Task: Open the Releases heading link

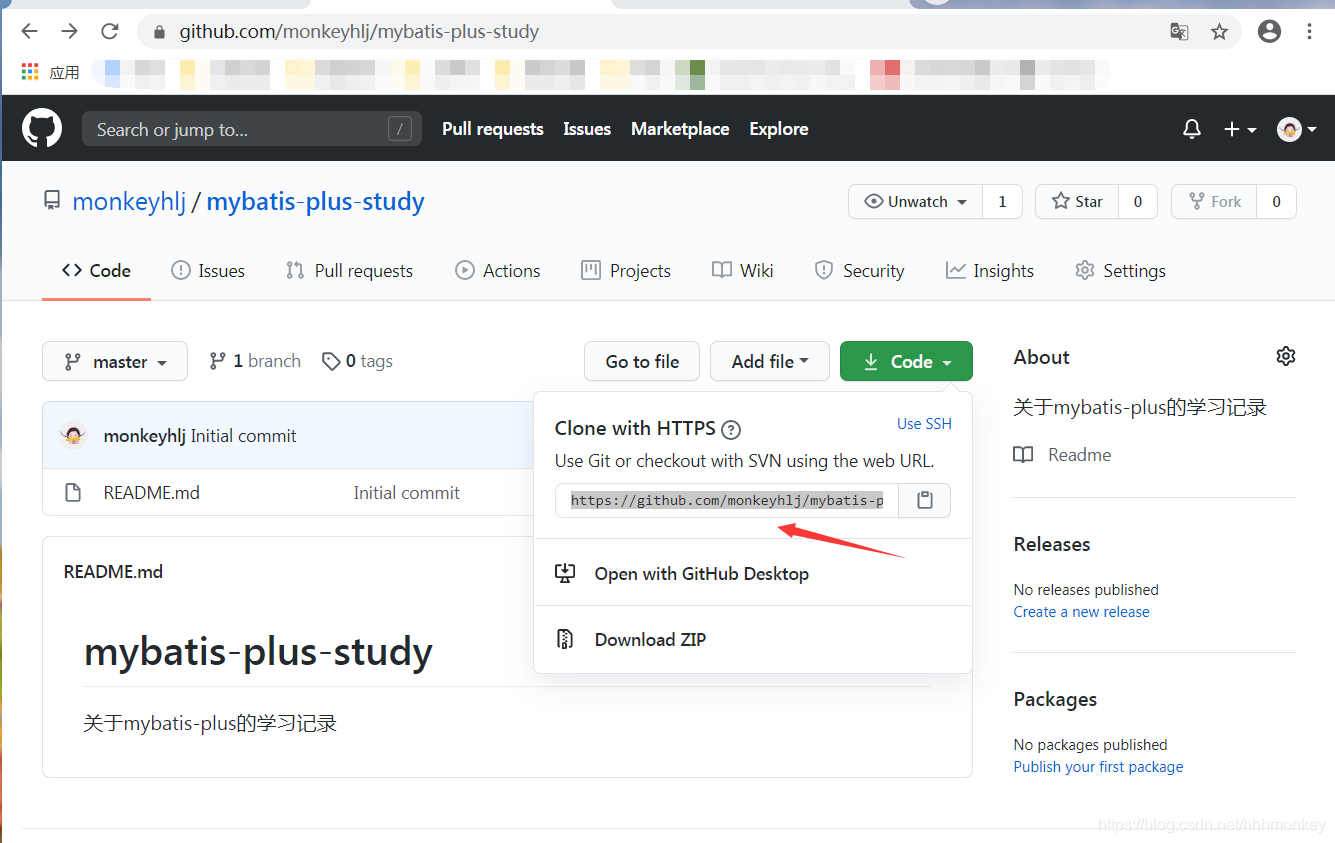Action: coord(1052,544)
